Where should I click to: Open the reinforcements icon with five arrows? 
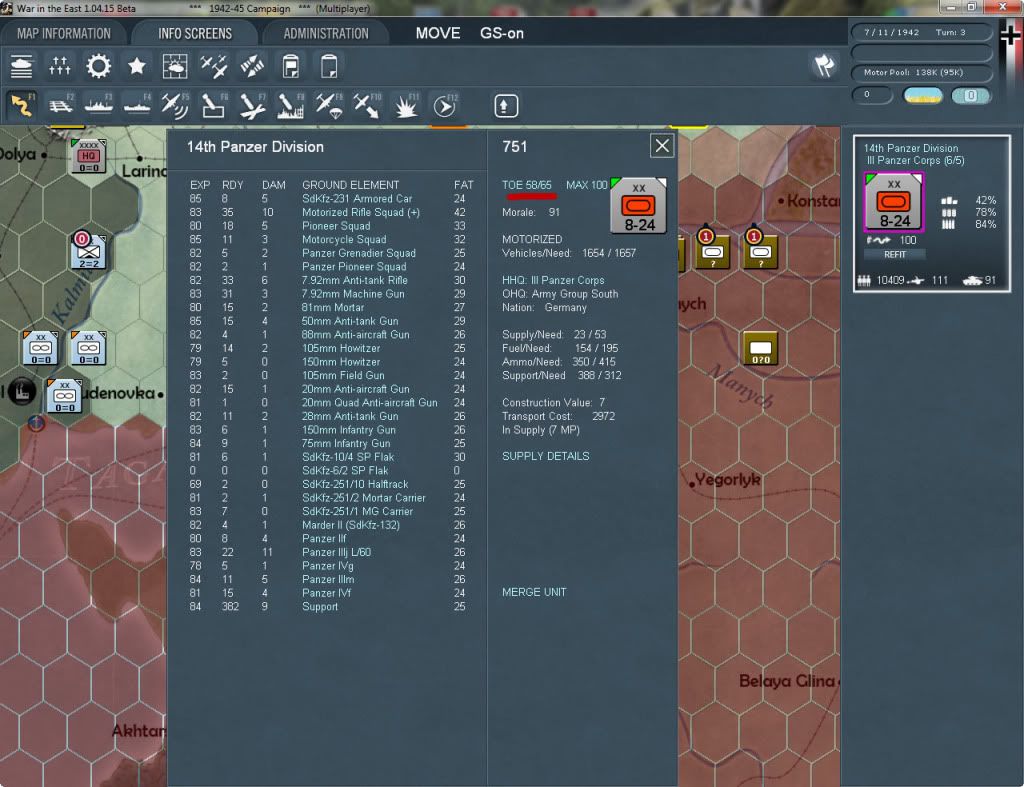click(59, 66)
